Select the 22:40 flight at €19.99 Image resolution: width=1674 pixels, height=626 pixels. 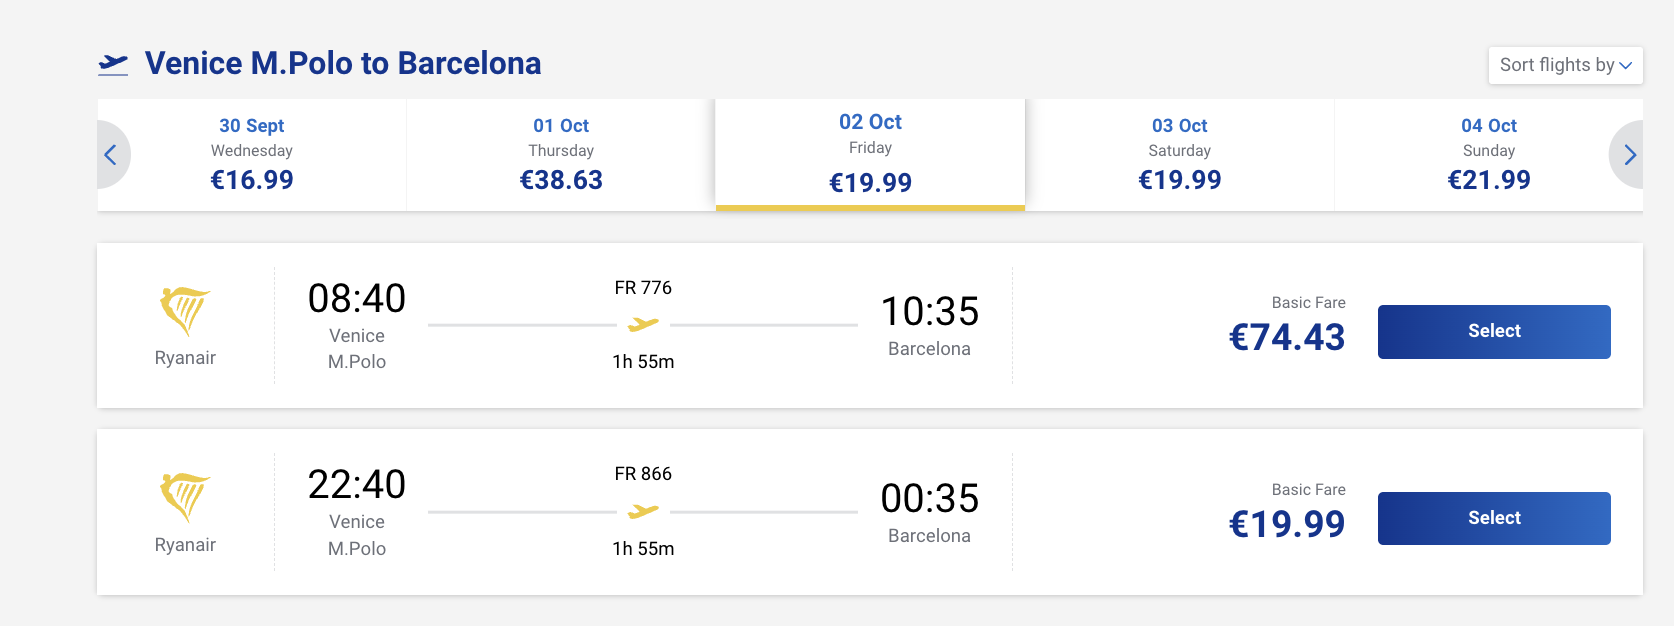click(x=1494, y=518)
